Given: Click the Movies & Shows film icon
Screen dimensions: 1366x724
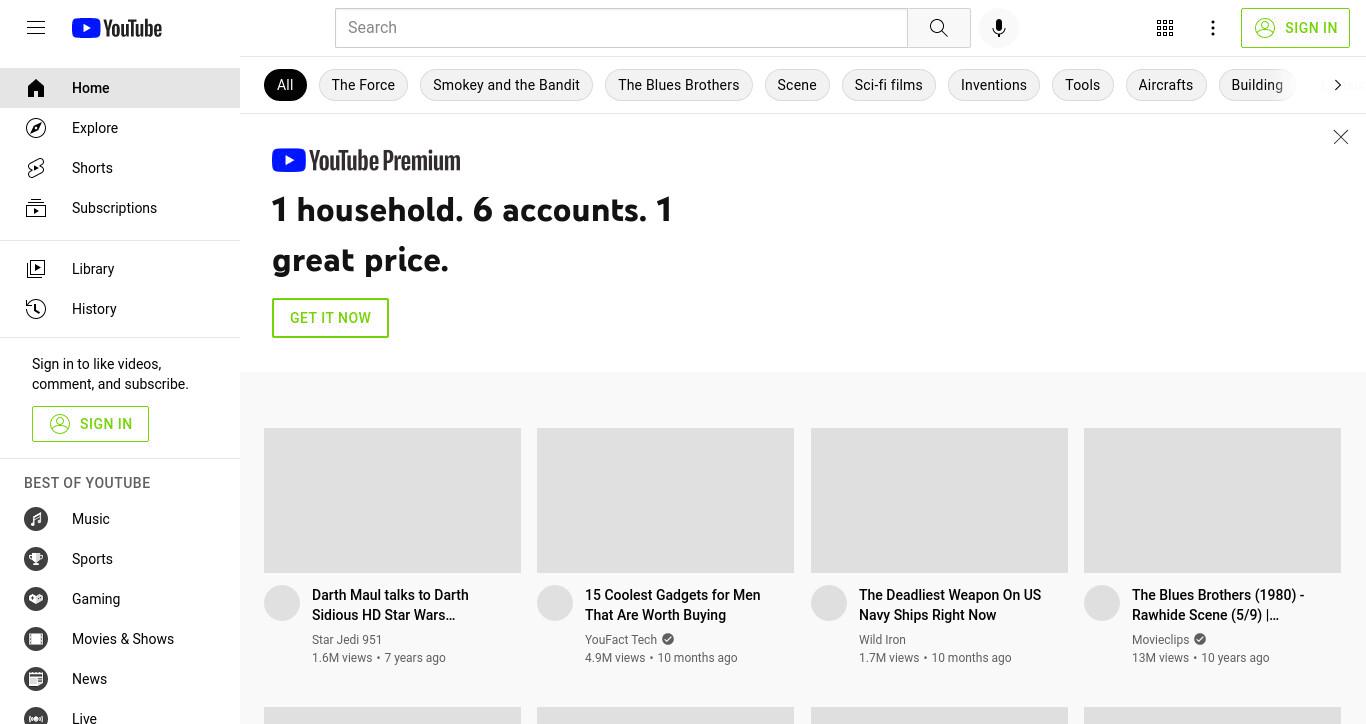Looking at the screenshot, I should coord(36,639).
